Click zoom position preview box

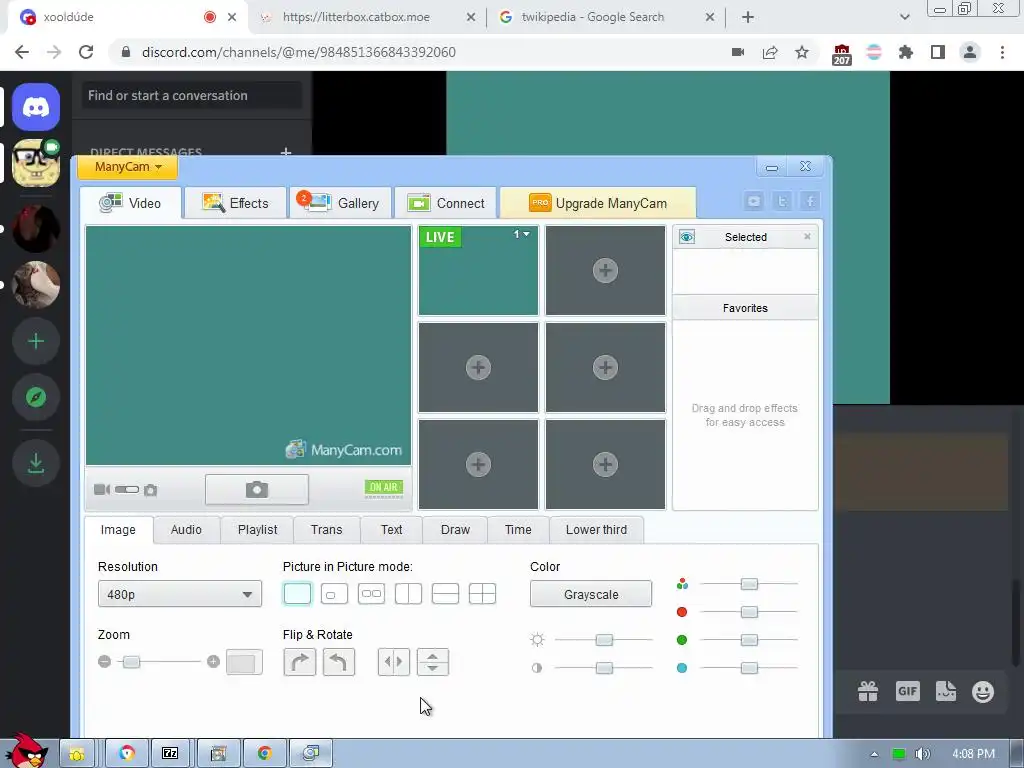click(244, 662)
